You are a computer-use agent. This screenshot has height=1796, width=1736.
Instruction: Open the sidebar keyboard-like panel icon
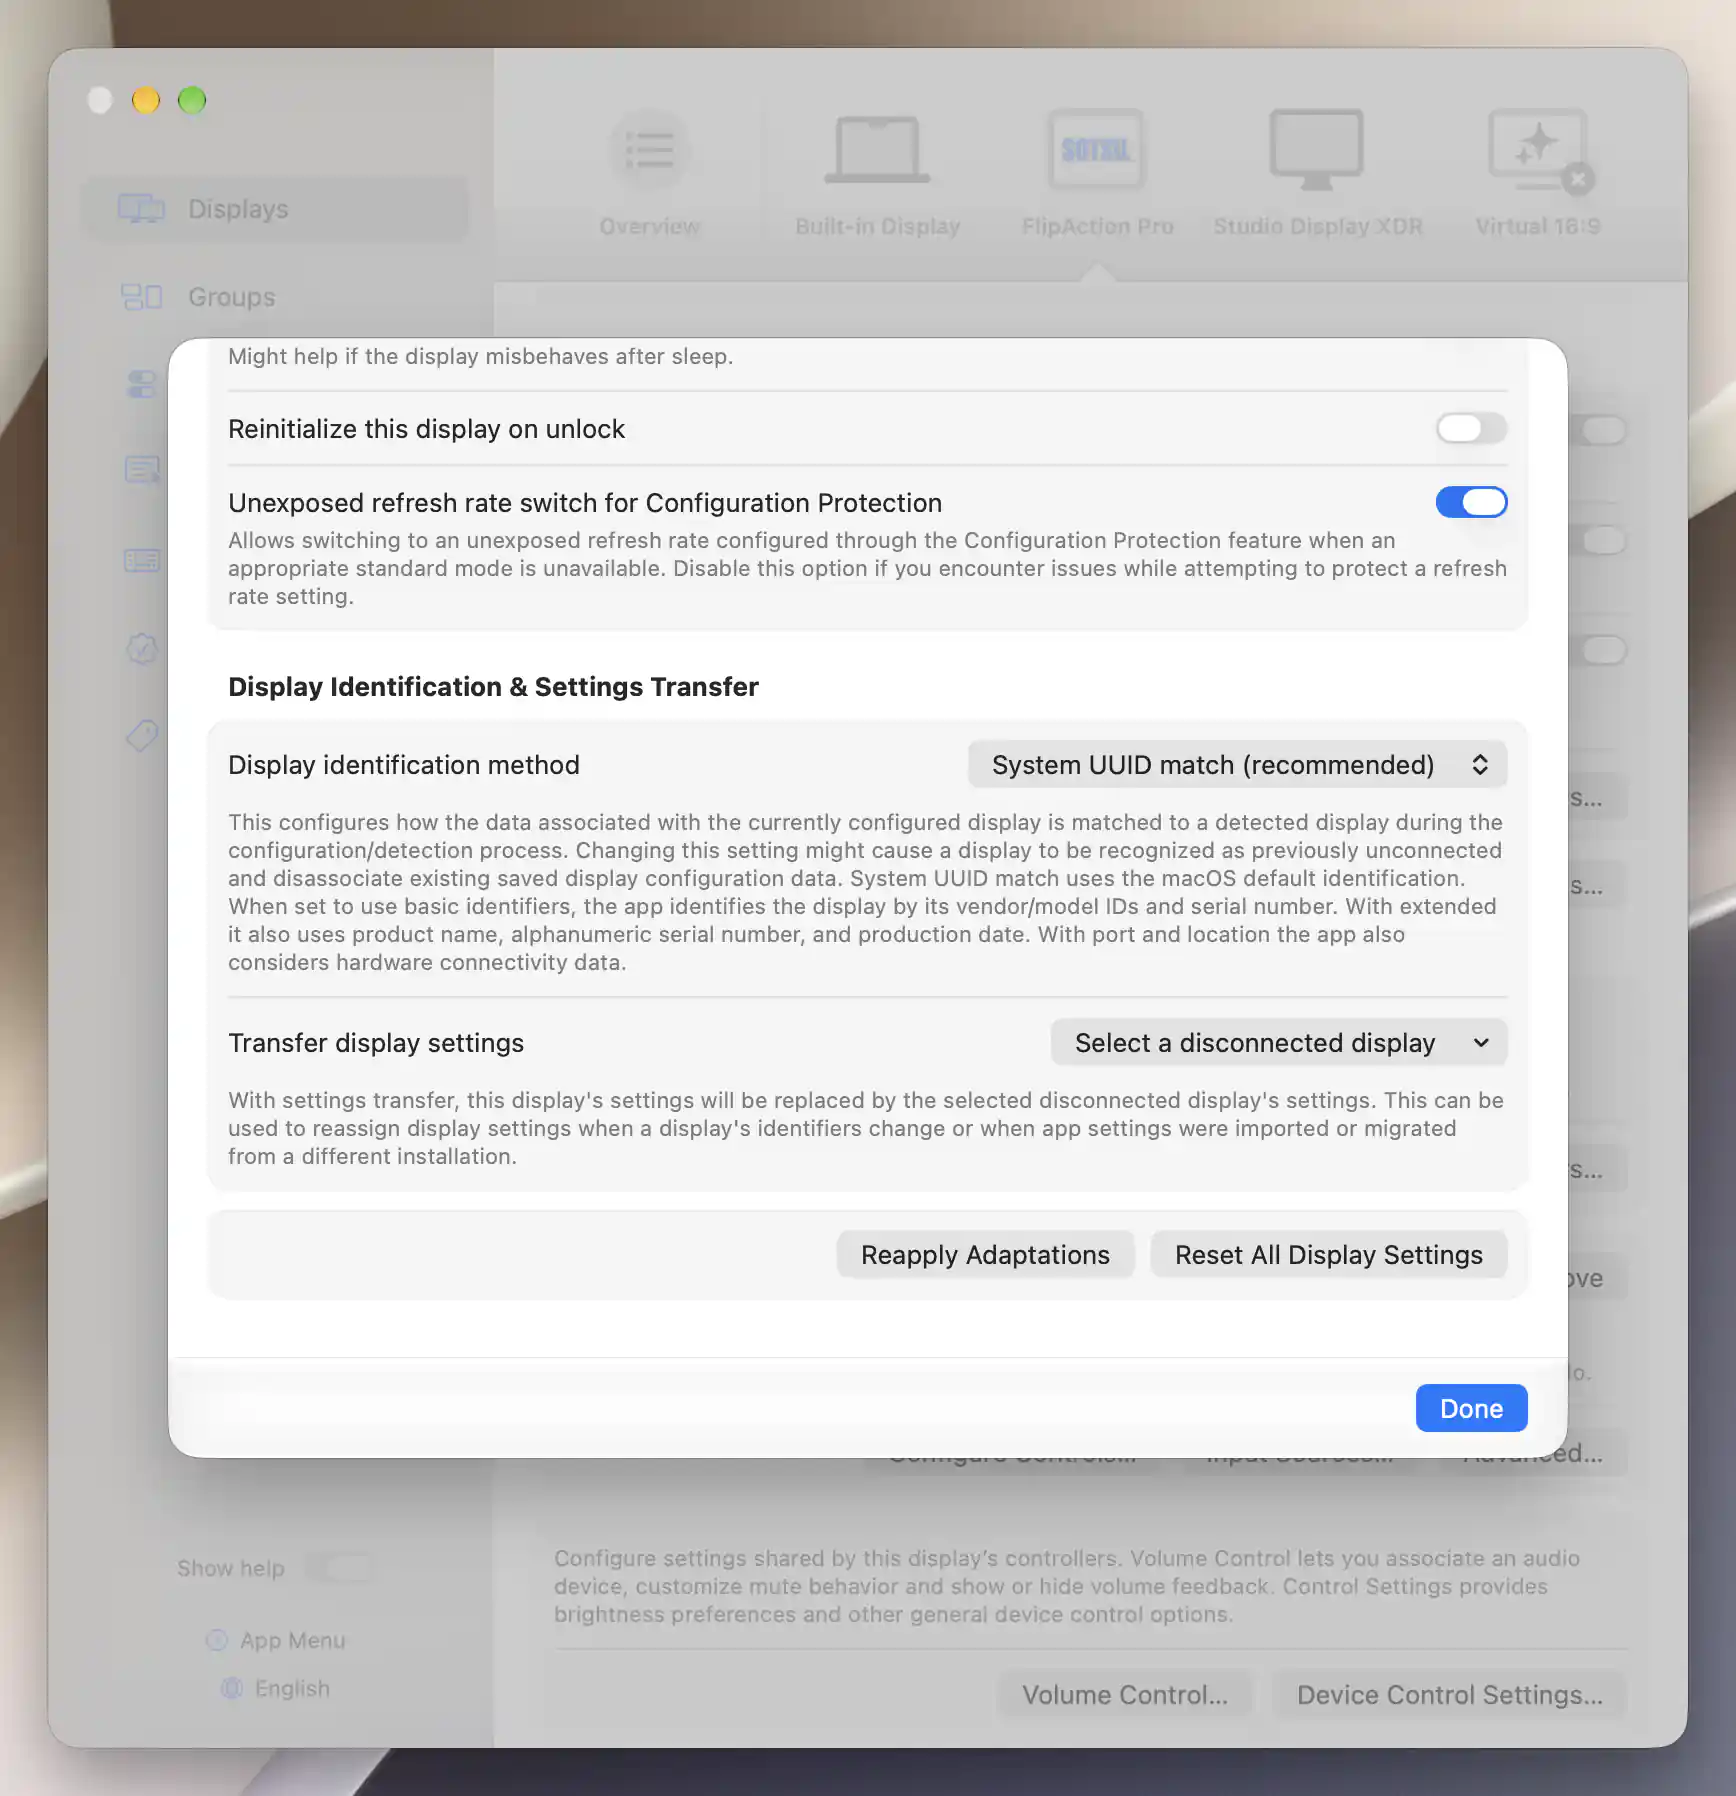(x=142, y=560)
